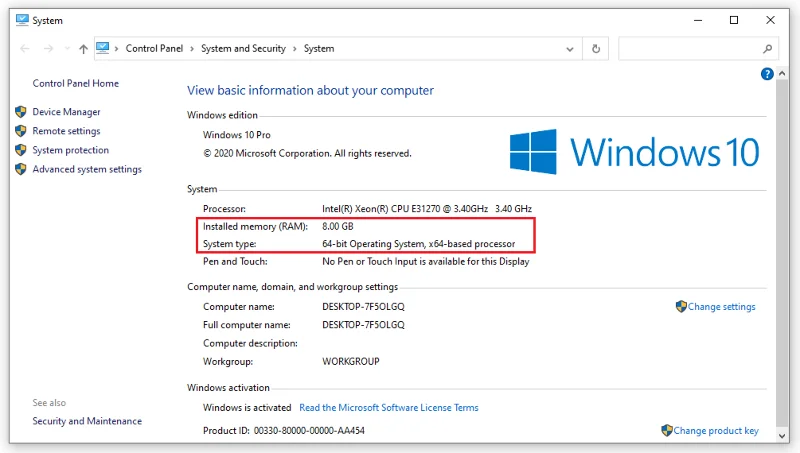
Task: Select System and Security breadcrumb
Action: tap(243, 48)
